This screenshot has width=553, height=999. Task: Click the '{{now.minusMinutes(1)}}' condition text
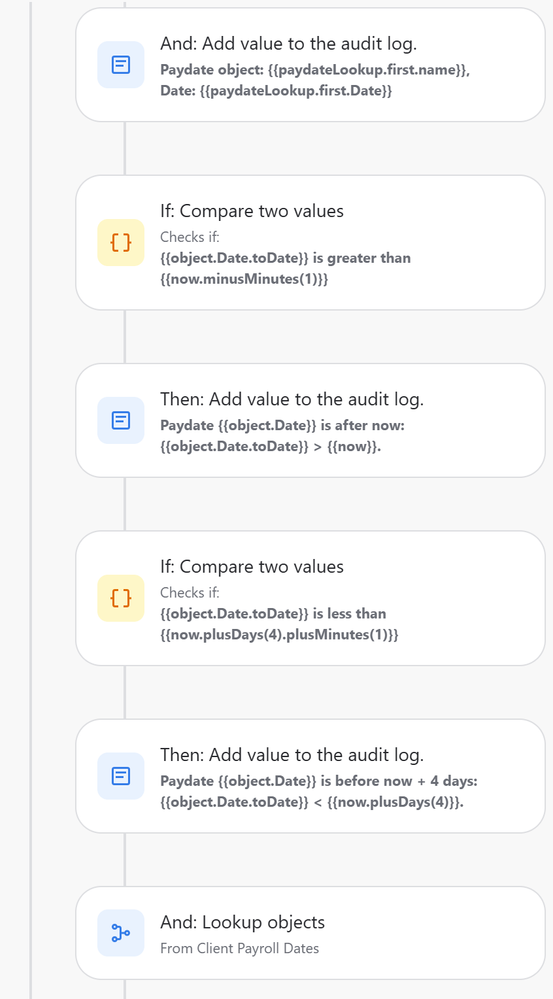pyautogui.click(x=244, y=279)
